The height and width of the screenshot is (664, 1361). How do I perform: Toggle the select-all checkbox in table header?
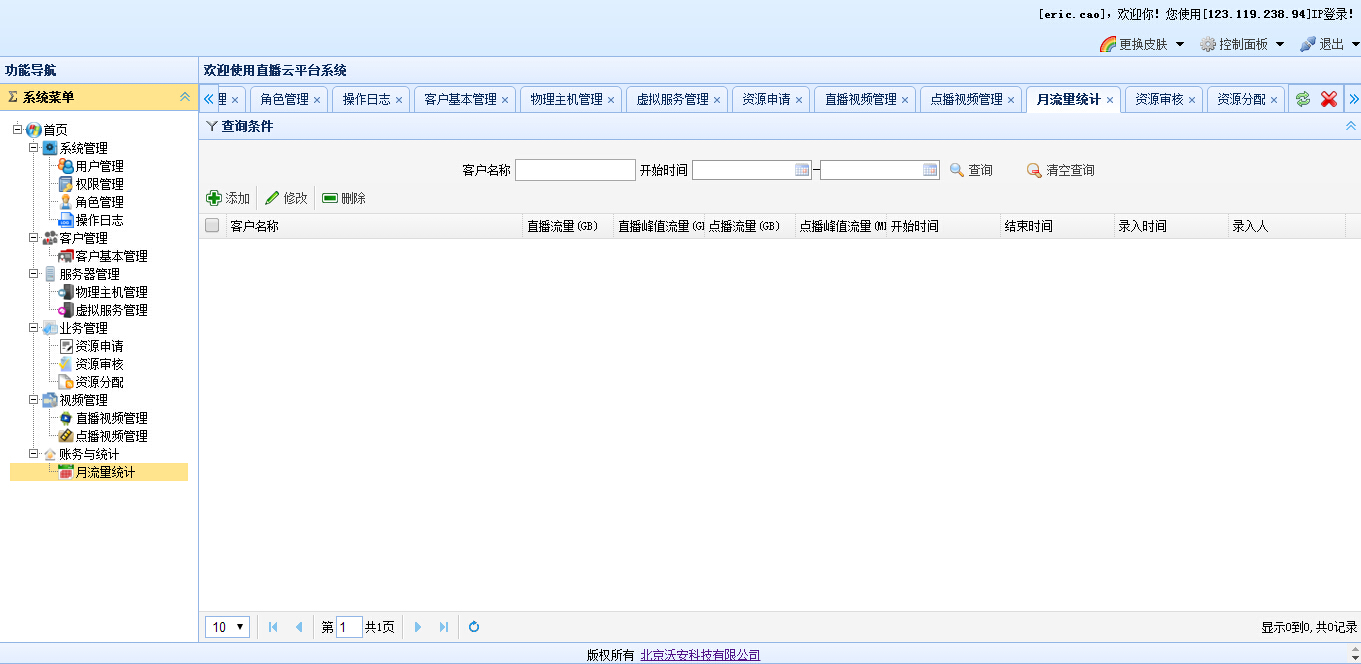(x=212, y=226)
